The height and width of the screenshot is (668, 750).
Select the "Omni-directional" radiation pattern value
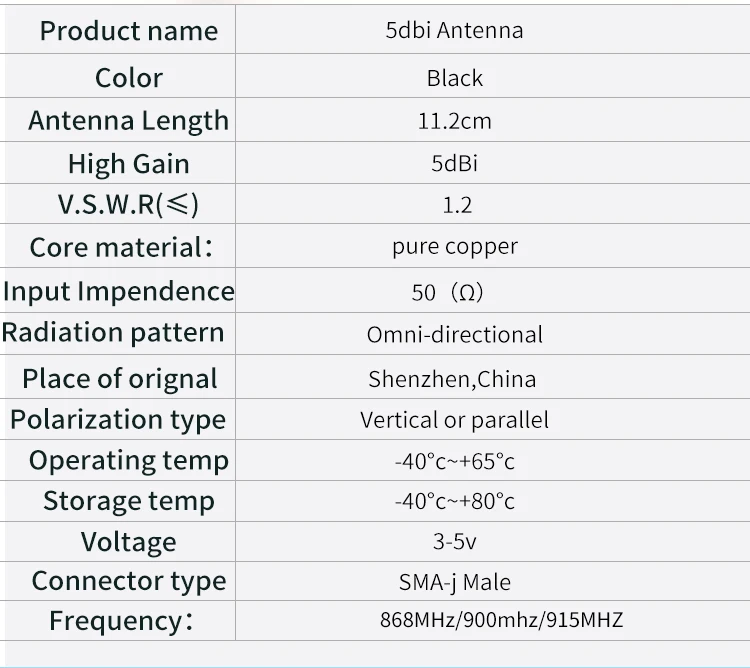point(455,335)
